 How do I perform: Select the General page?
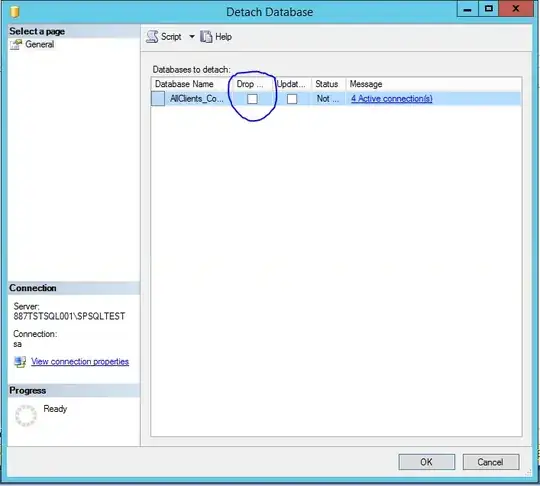click(x=40, y=44)
